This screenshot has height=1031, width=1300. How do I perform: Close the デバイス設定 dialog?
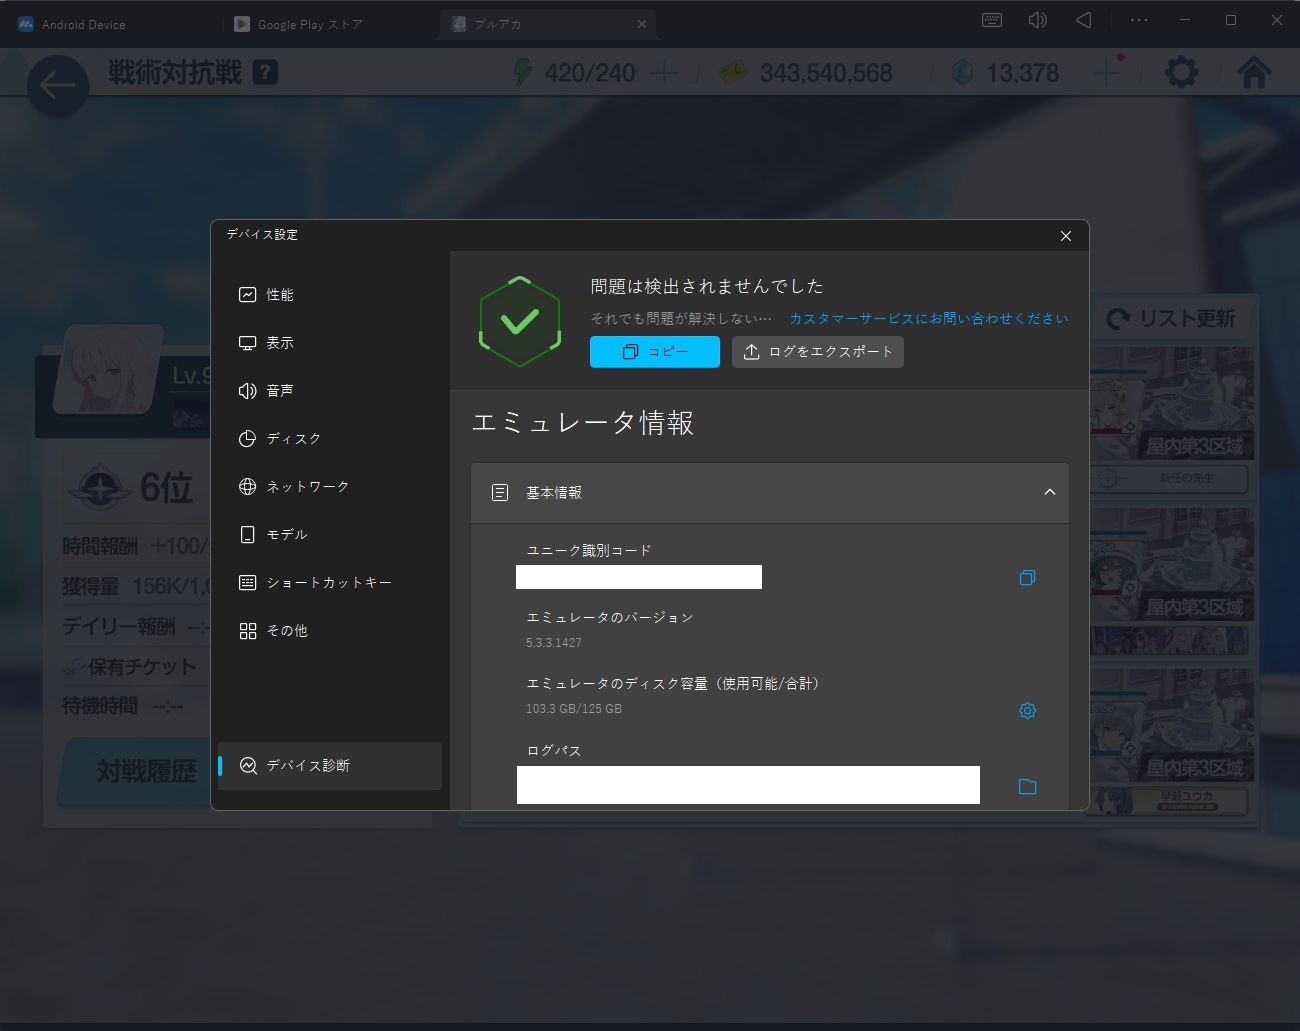(1065, 236)
